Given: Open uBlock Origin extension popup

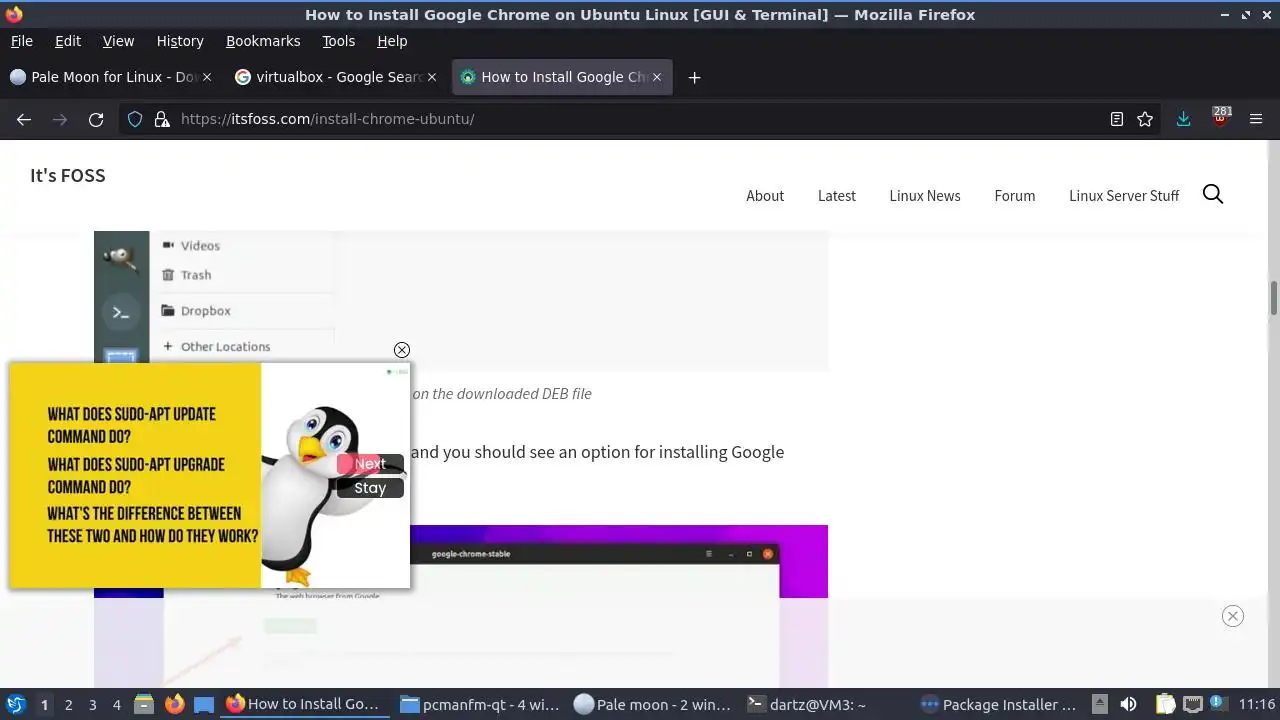Looking at the screenshot, I should click(x=1220, y=117).
